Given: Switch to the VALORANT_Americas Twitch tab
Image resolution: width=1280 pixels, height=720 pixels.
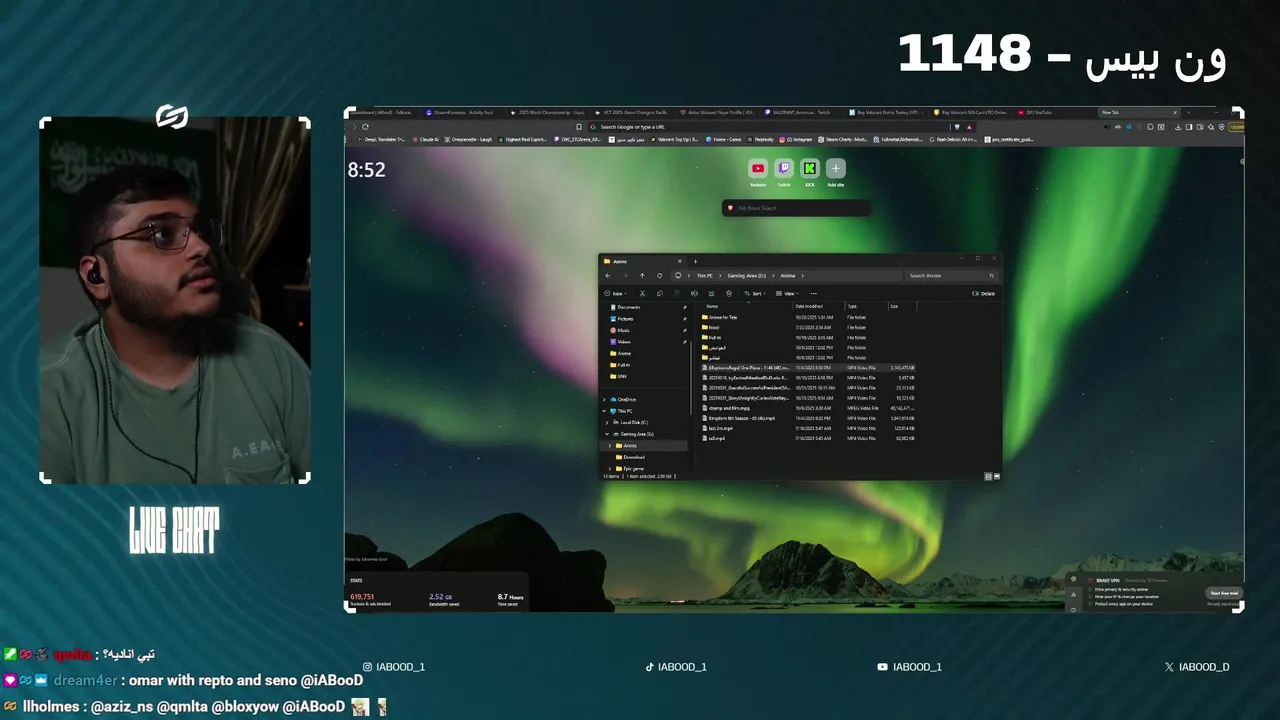Looking at the screenshot, I should coord(797,112).
